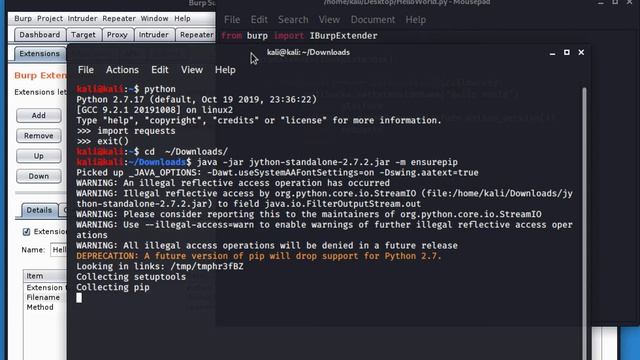The image size is (640, 360).
Task: Open the File menu in terminal window
Action: (x=86, y=70)
